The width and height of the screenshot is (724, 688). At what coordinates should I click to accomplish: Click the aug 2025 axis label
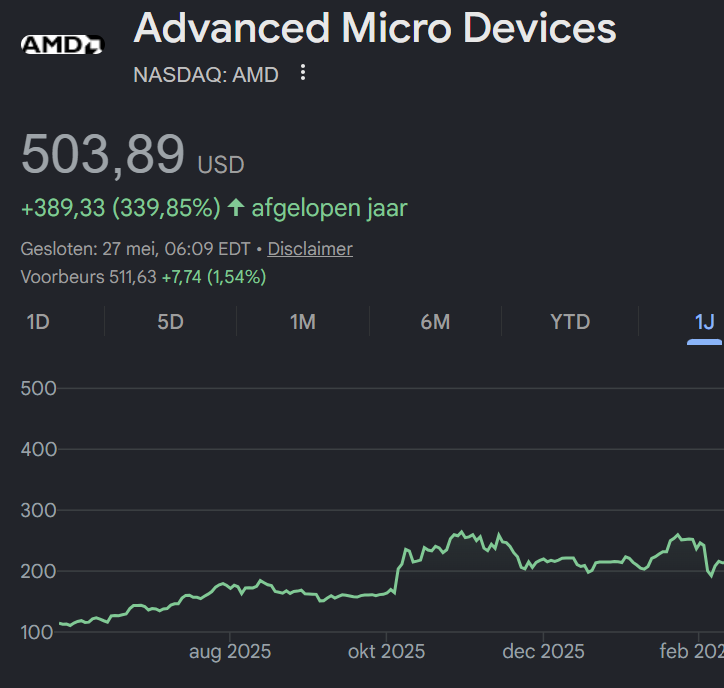coord(230,652)
